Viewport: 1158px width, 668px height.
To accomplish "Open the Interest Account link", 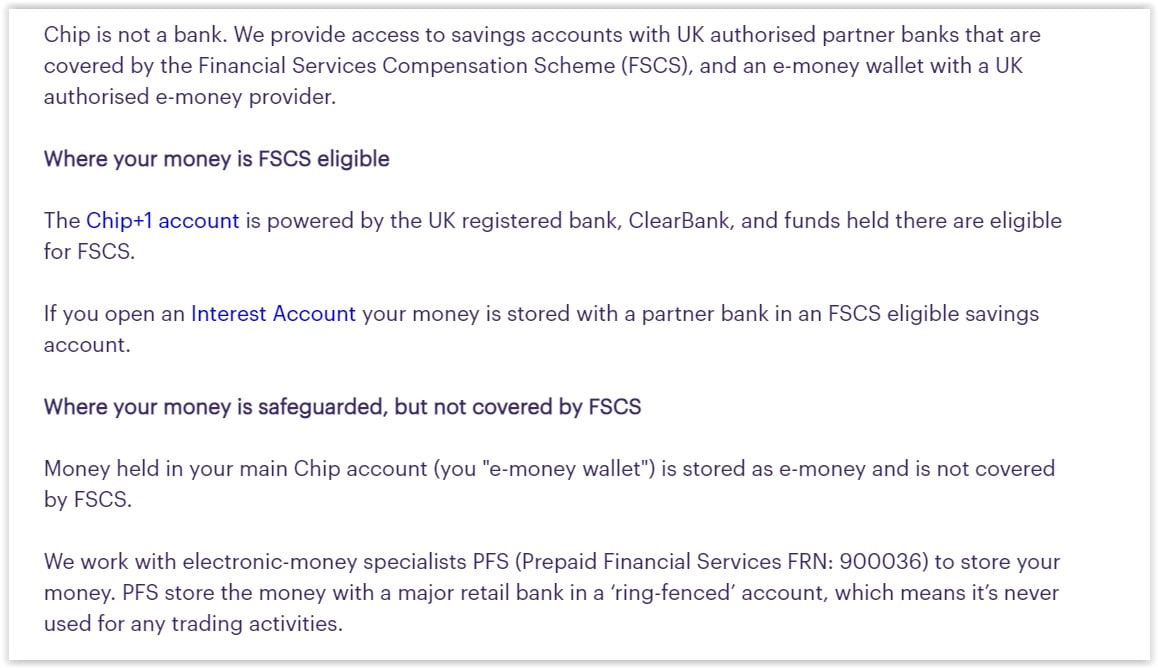I will [x=273, y=314].
